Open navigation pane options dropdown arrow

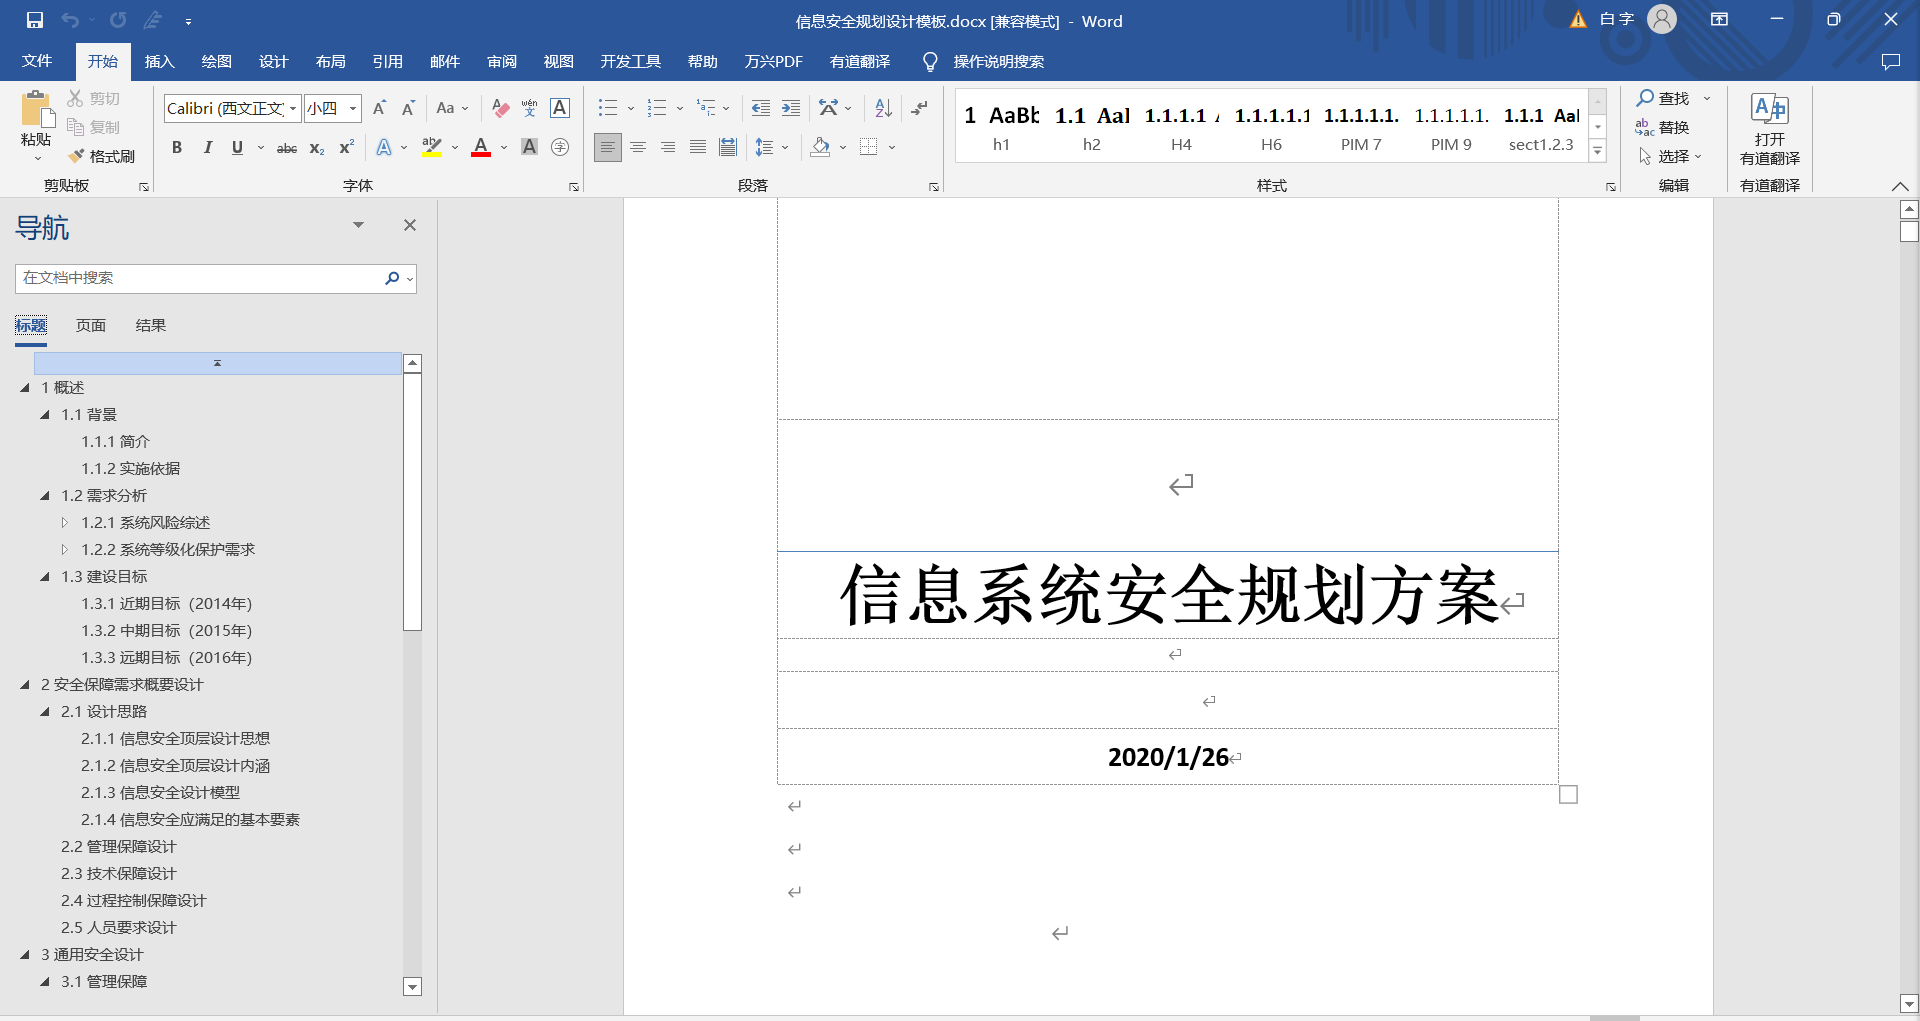coord(358,225)
